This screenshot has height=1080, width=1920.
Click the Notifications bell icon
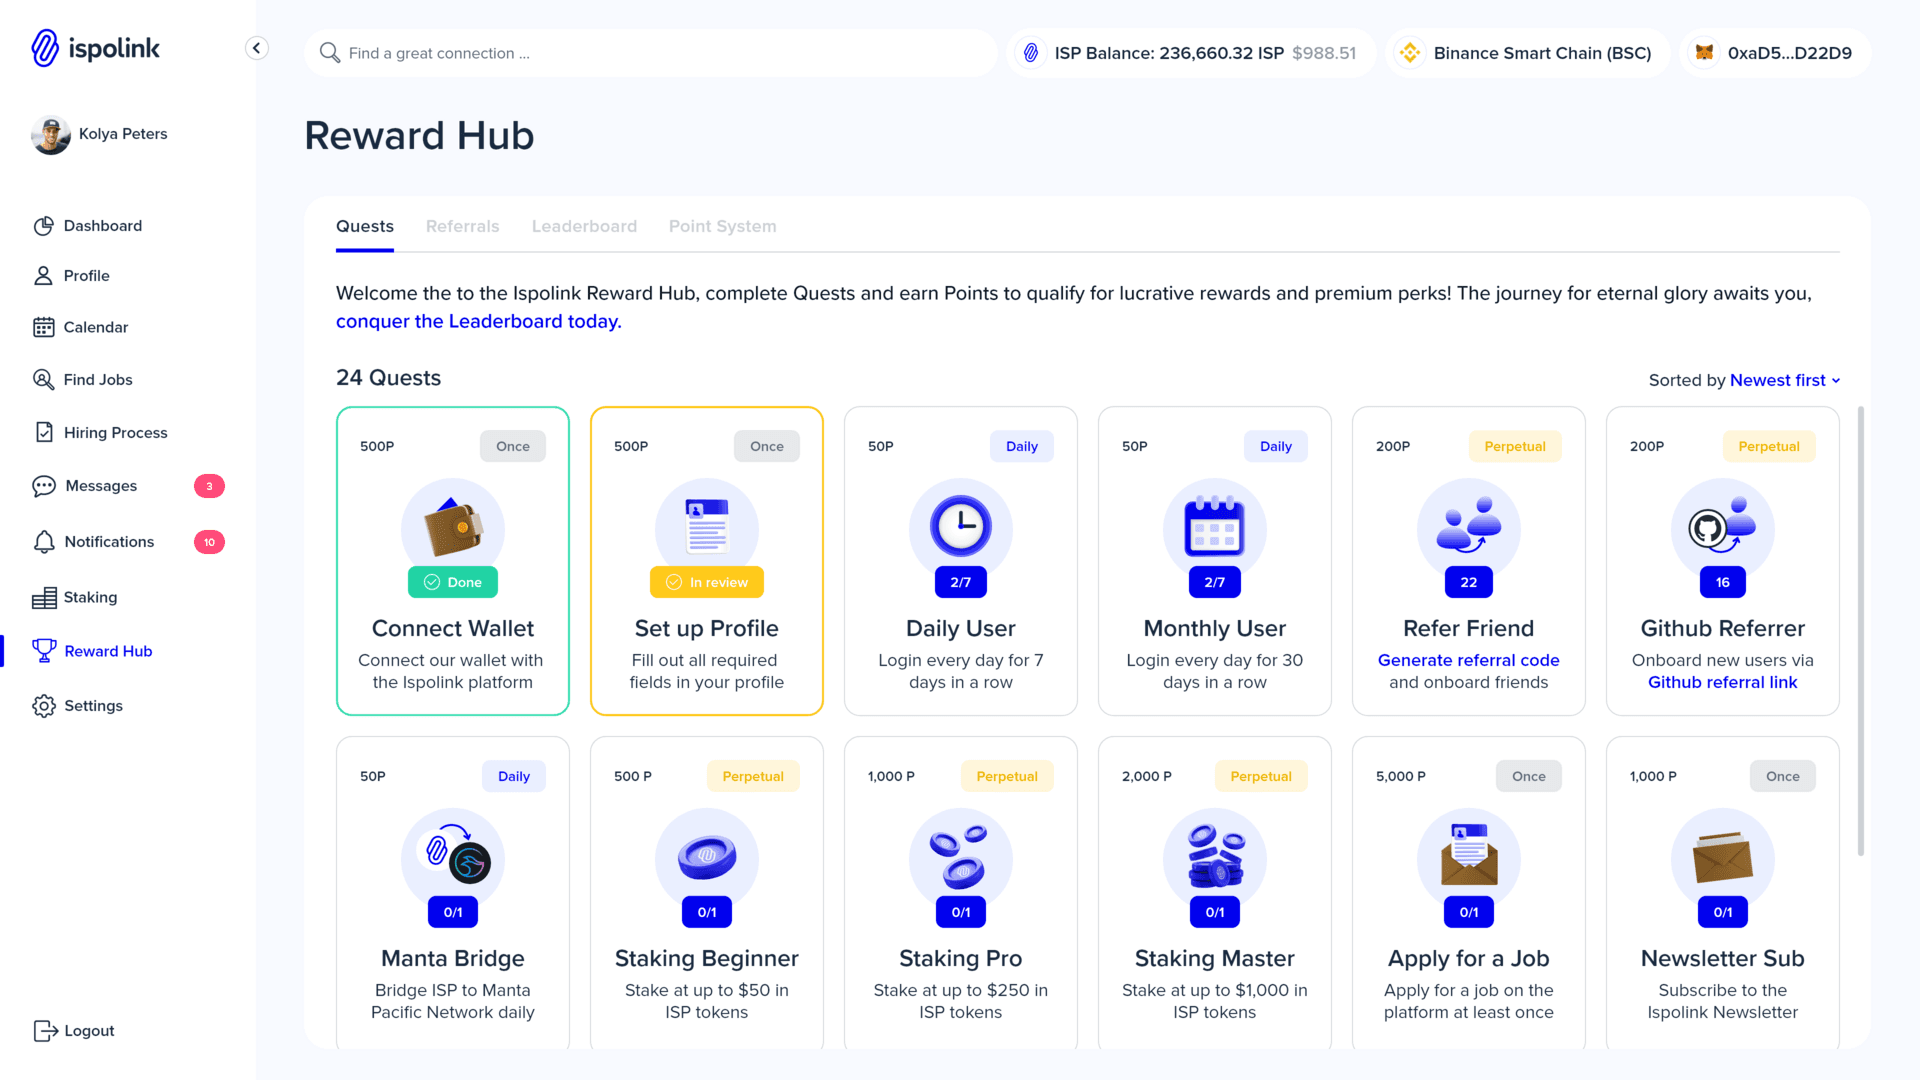[43, 542]
